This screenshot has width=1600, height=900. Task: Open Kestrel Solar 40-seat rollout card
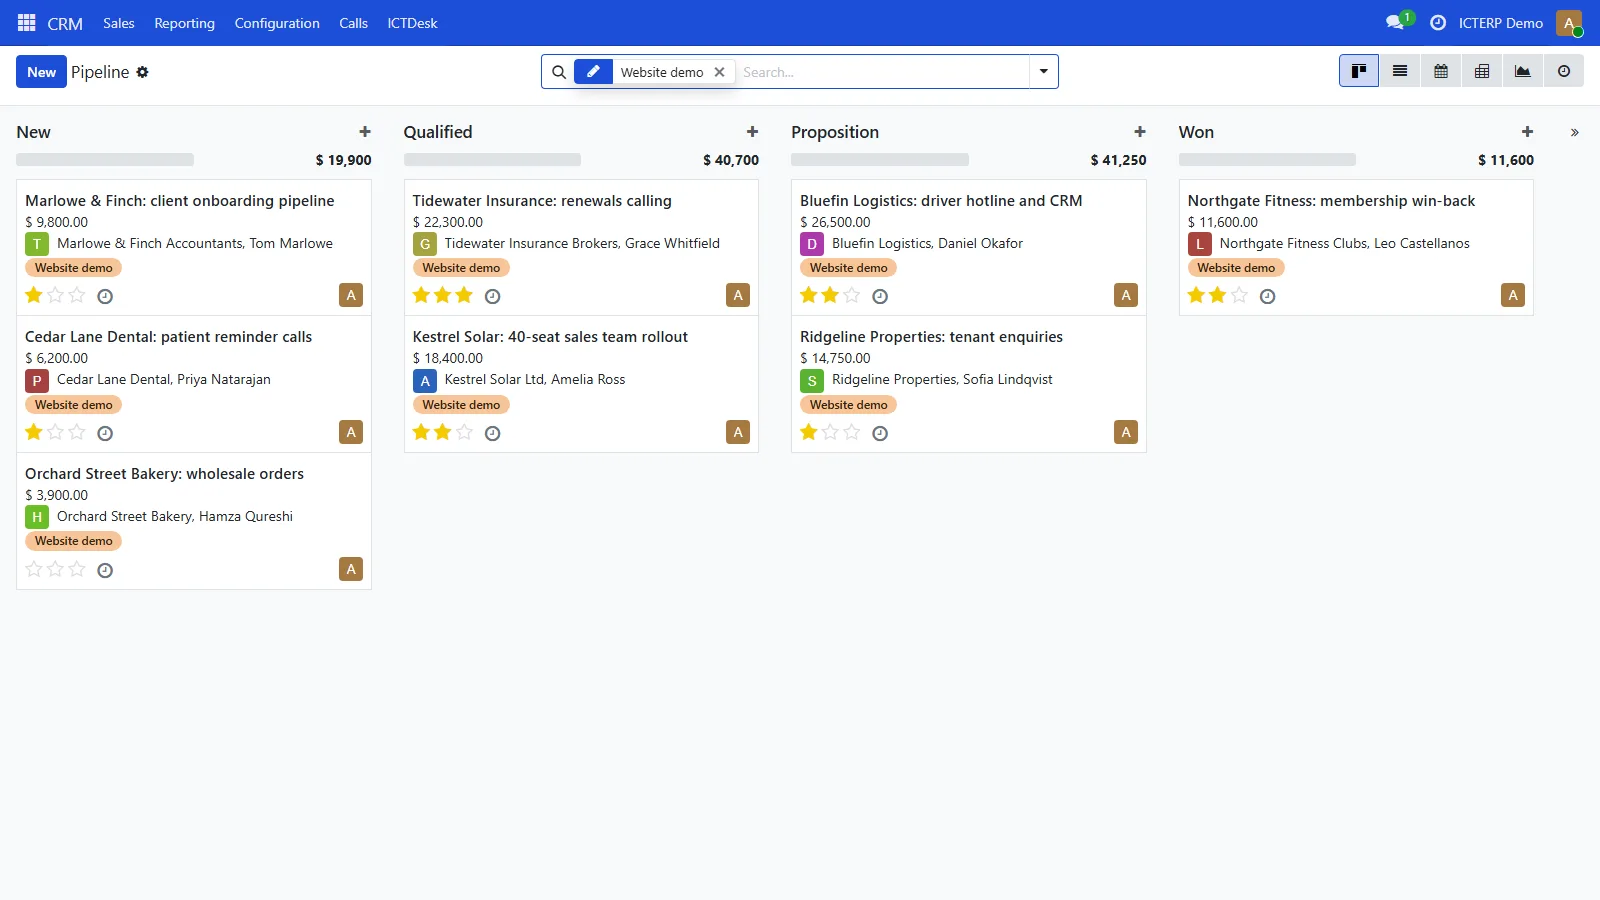pos(581,384)
